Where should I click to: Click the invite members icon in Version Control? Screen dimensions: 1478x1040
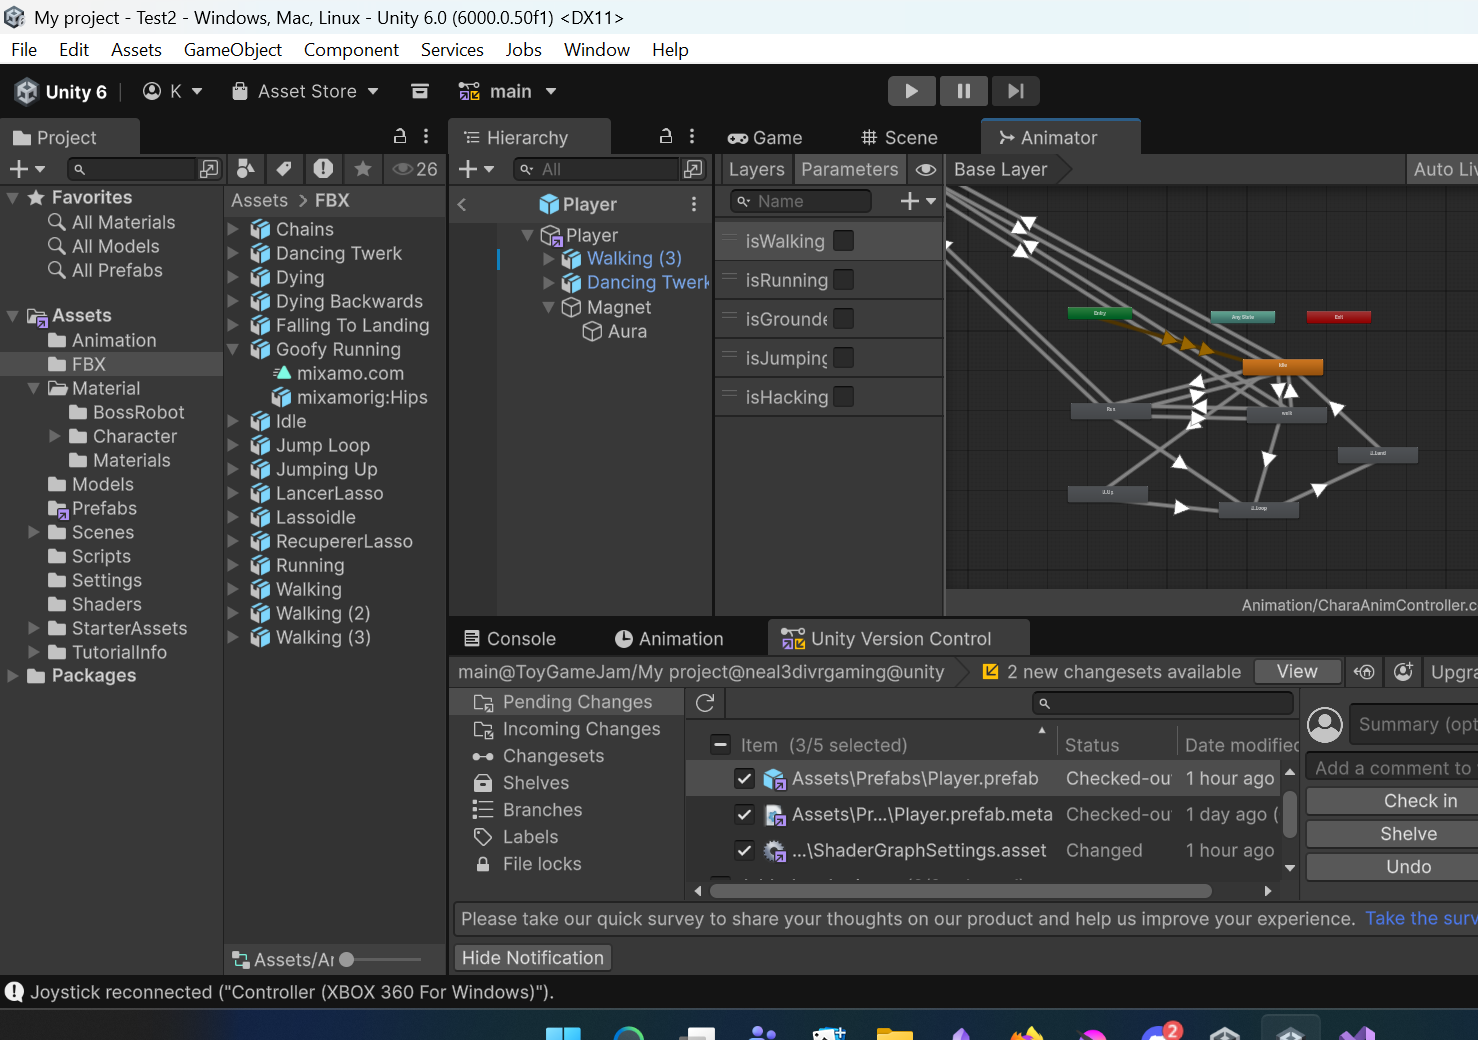[1404, 672]
